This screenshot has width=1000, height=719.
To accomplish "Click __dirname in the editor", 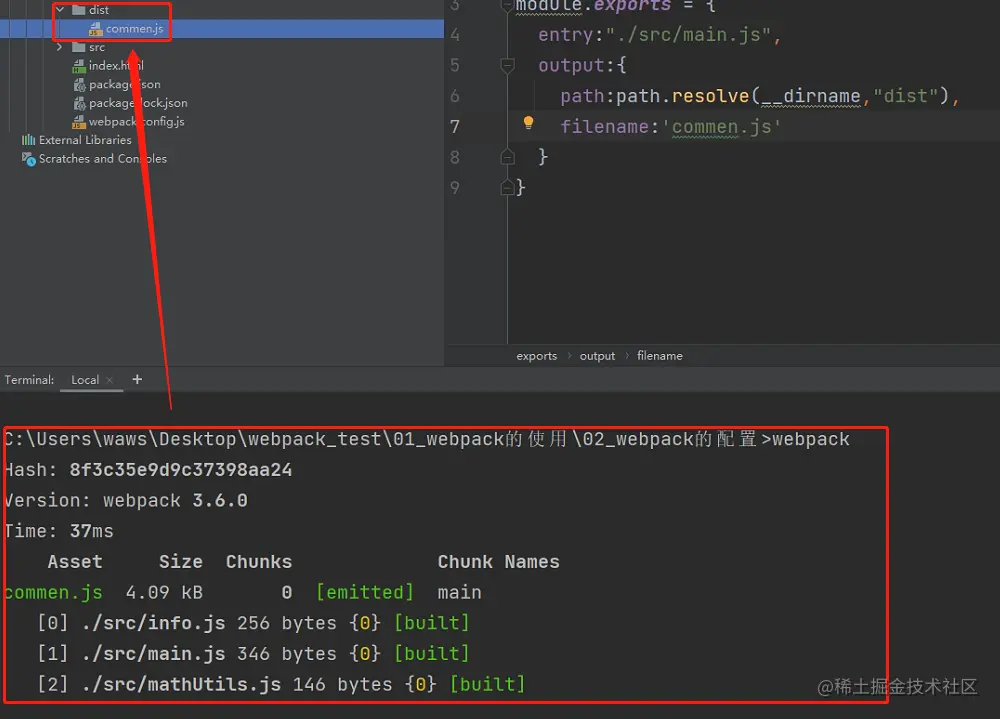I will tap(811, 96).
